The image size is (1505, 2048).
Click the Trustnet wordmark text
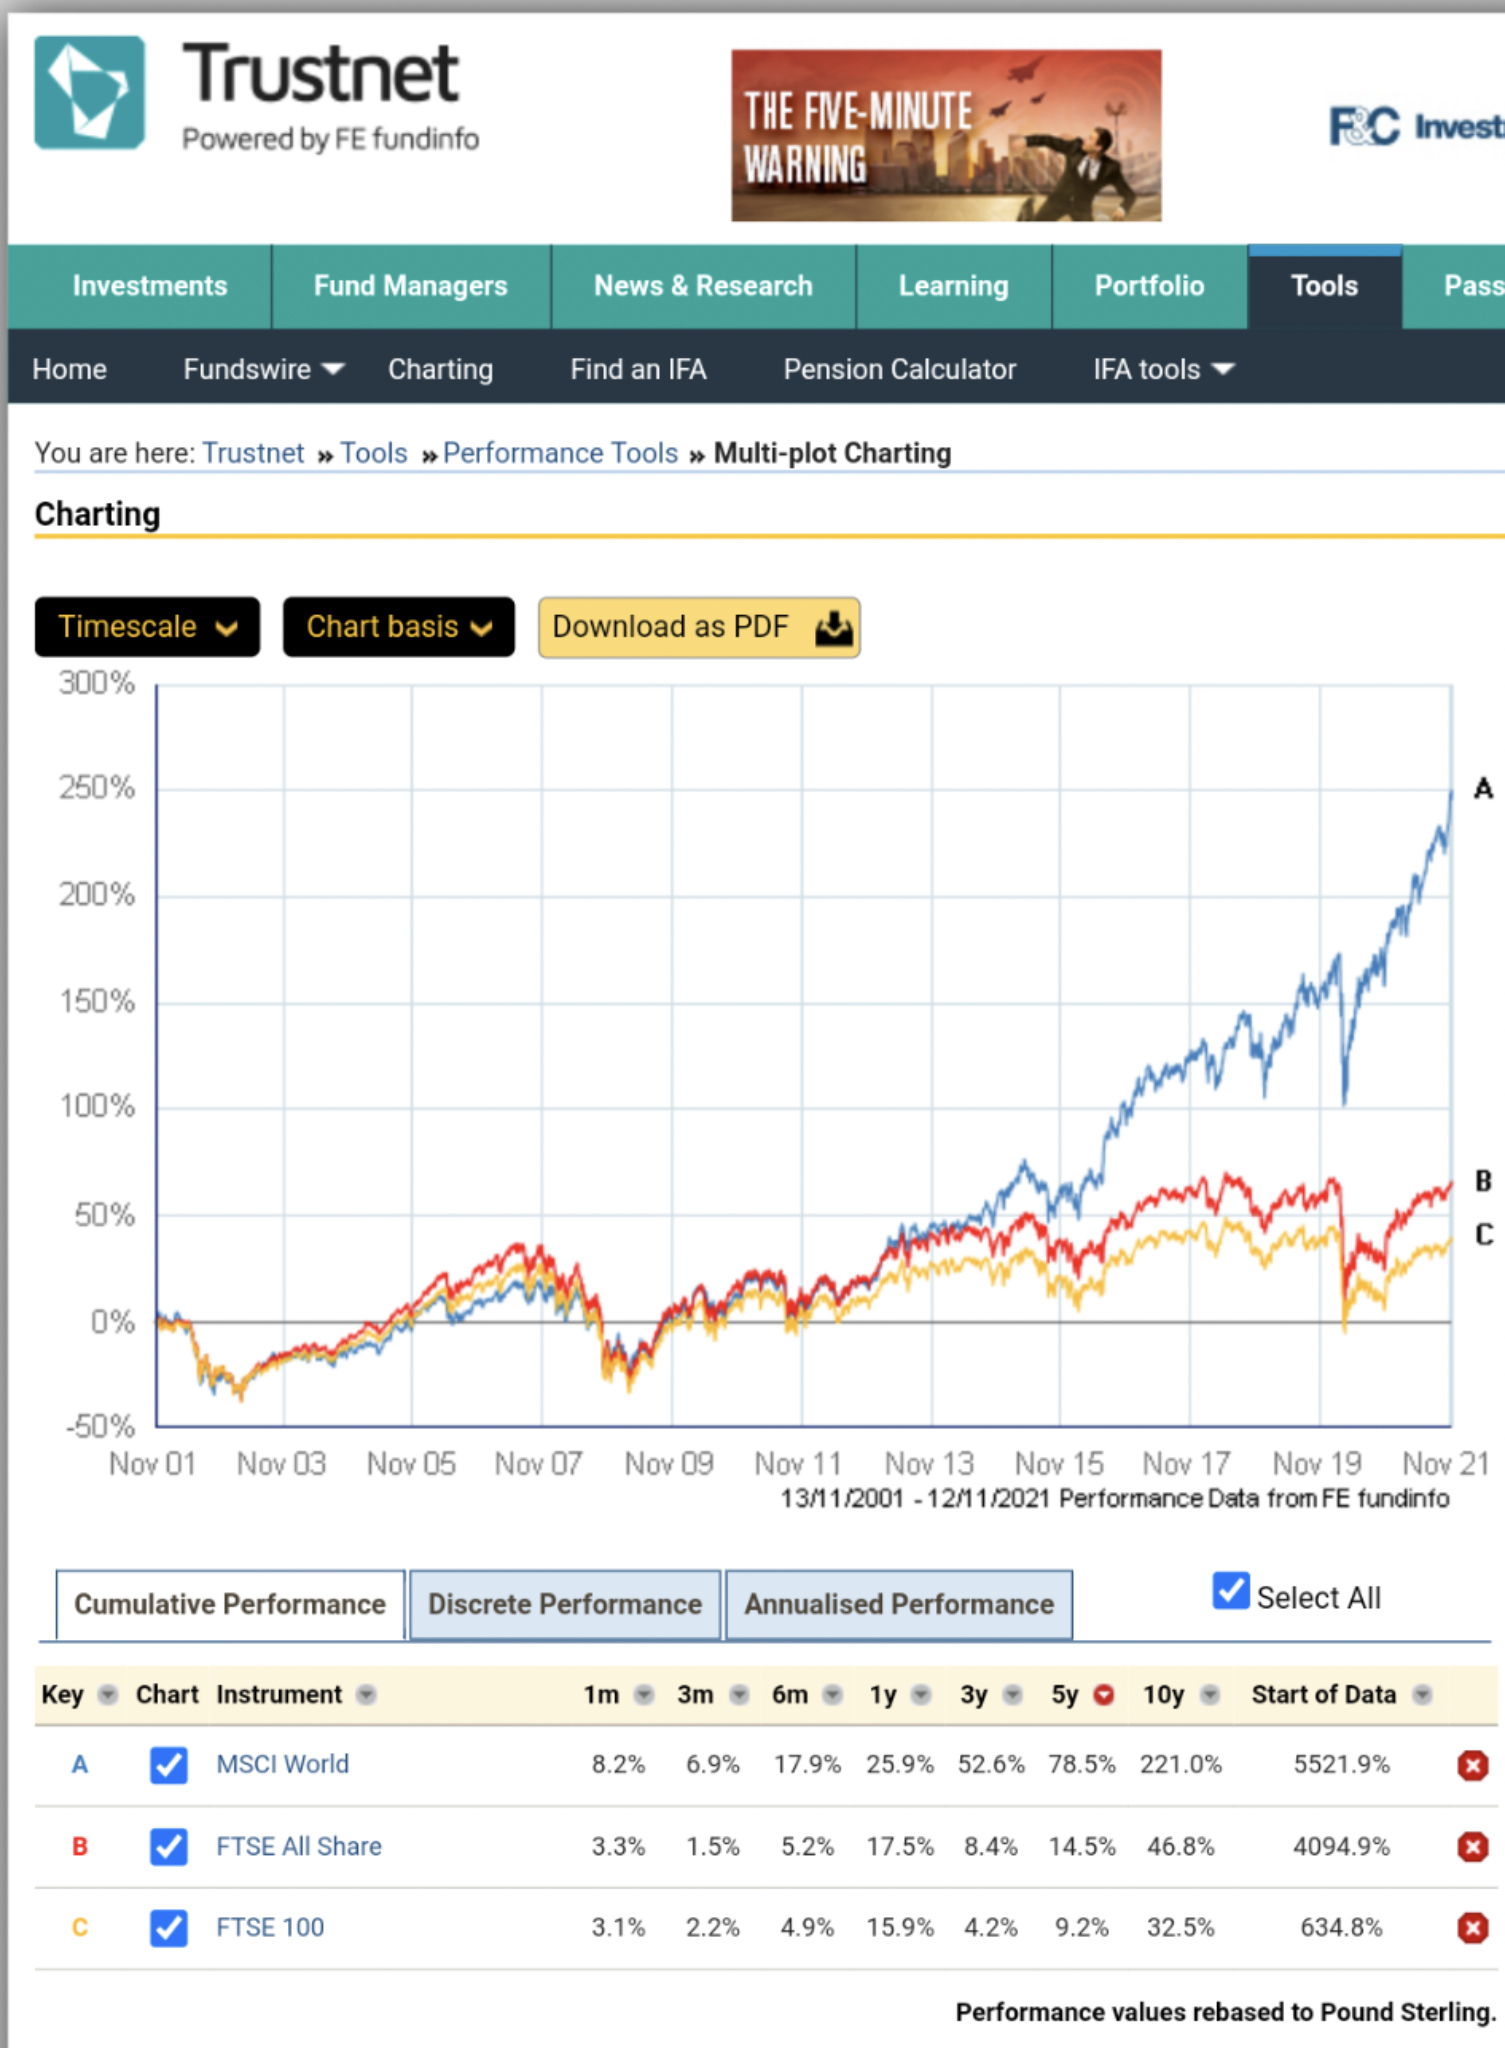tap(320, 73)
